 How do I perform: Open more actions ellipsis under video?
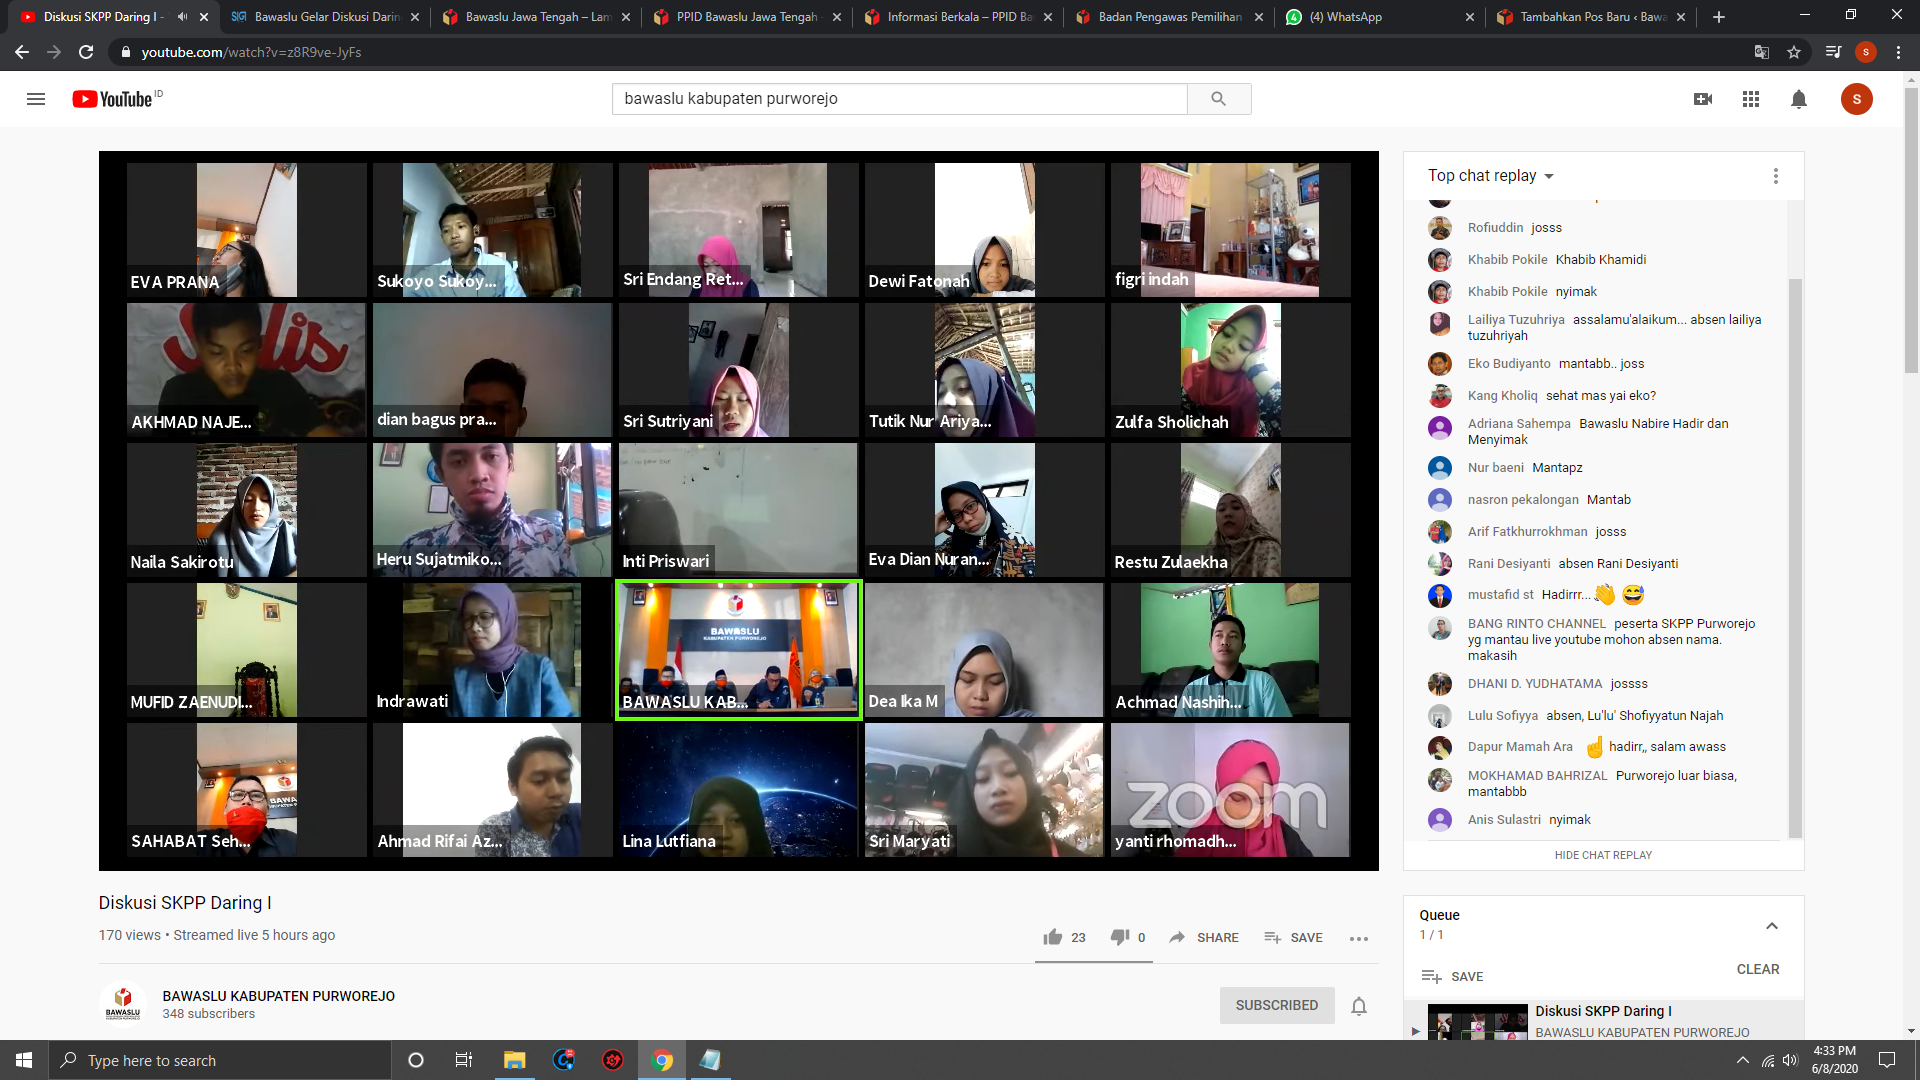1358,938
